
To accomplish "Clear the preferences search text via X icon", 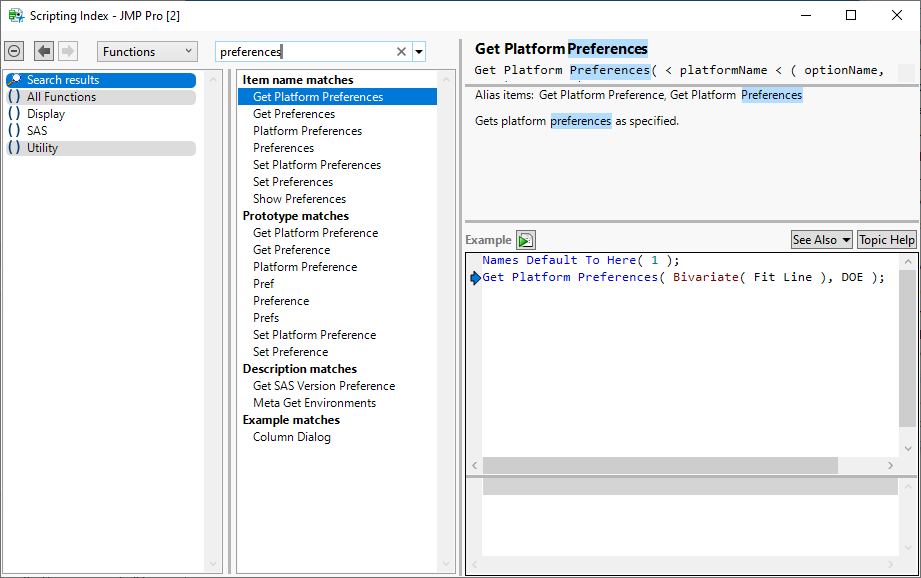I will coord(400,51).
